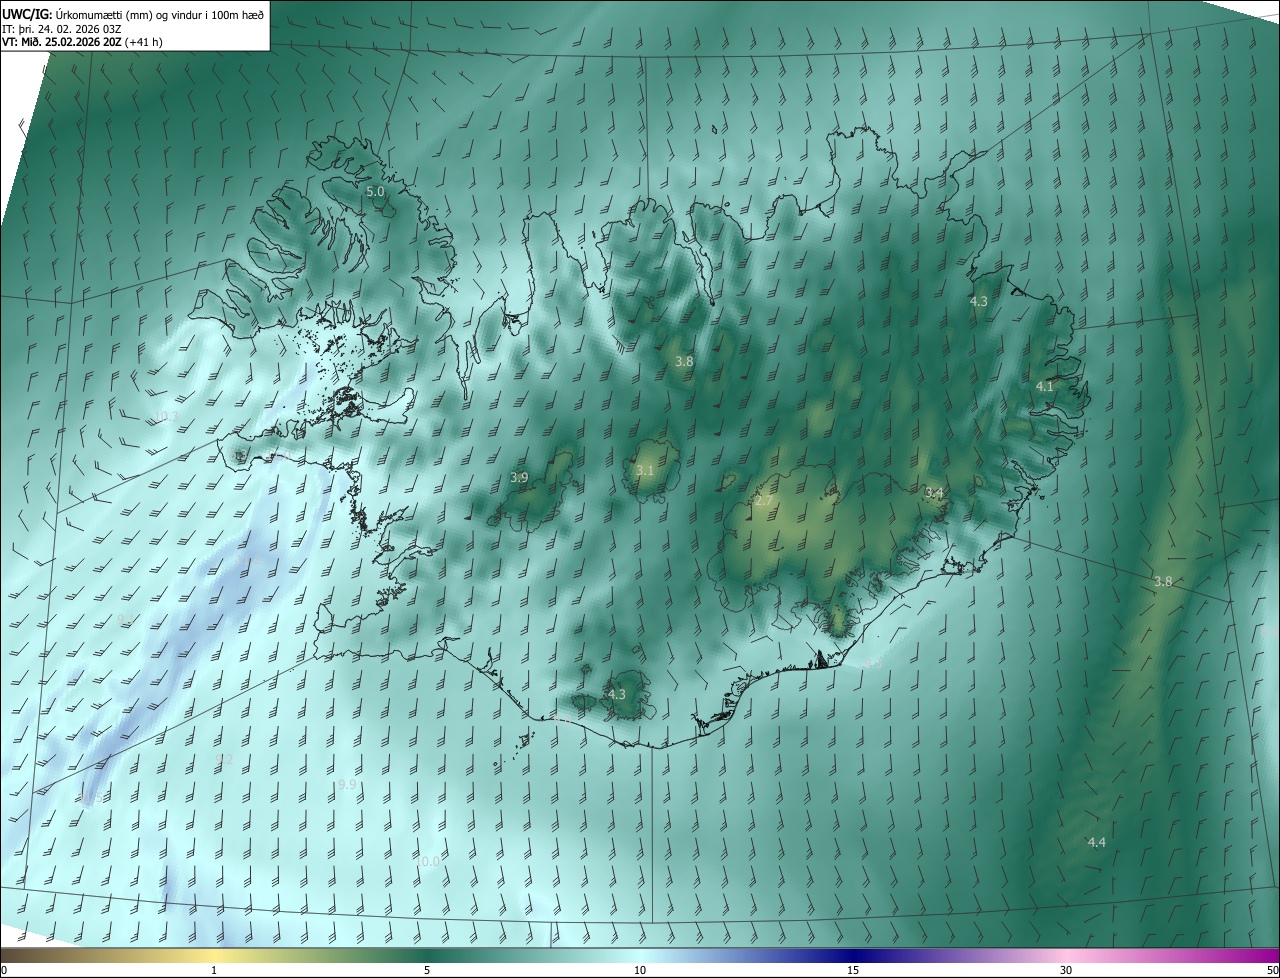This screenshot has height=978, width=1280.
Task: Click the dark navy segment of the color scale
Action: [x=855, y=955]
